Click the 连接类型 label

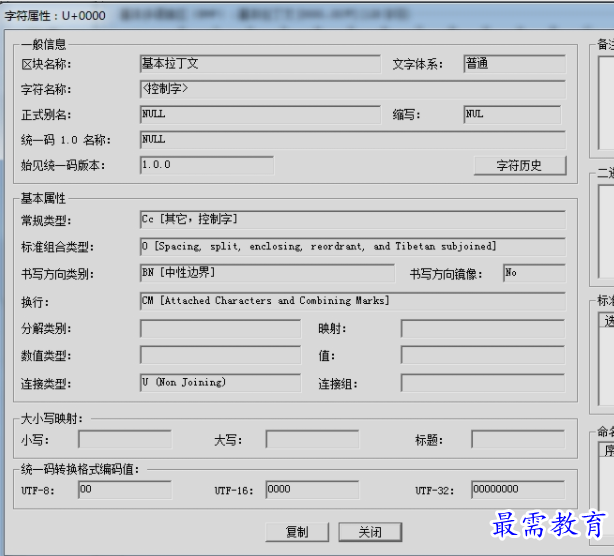(46, 384)
